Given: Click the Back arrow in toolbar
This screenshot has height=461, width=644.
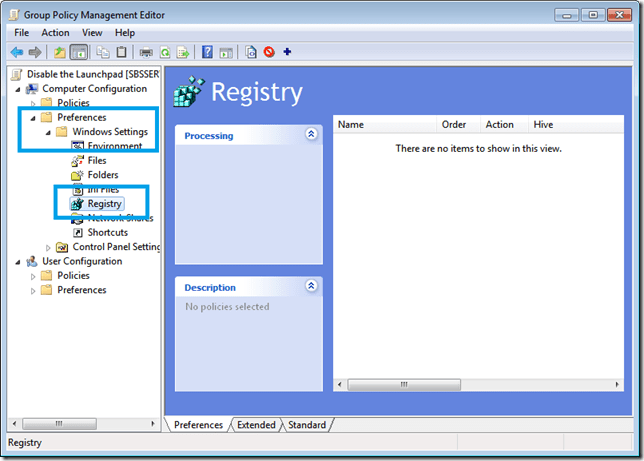Looking at the screenshot, I should 17,52.
